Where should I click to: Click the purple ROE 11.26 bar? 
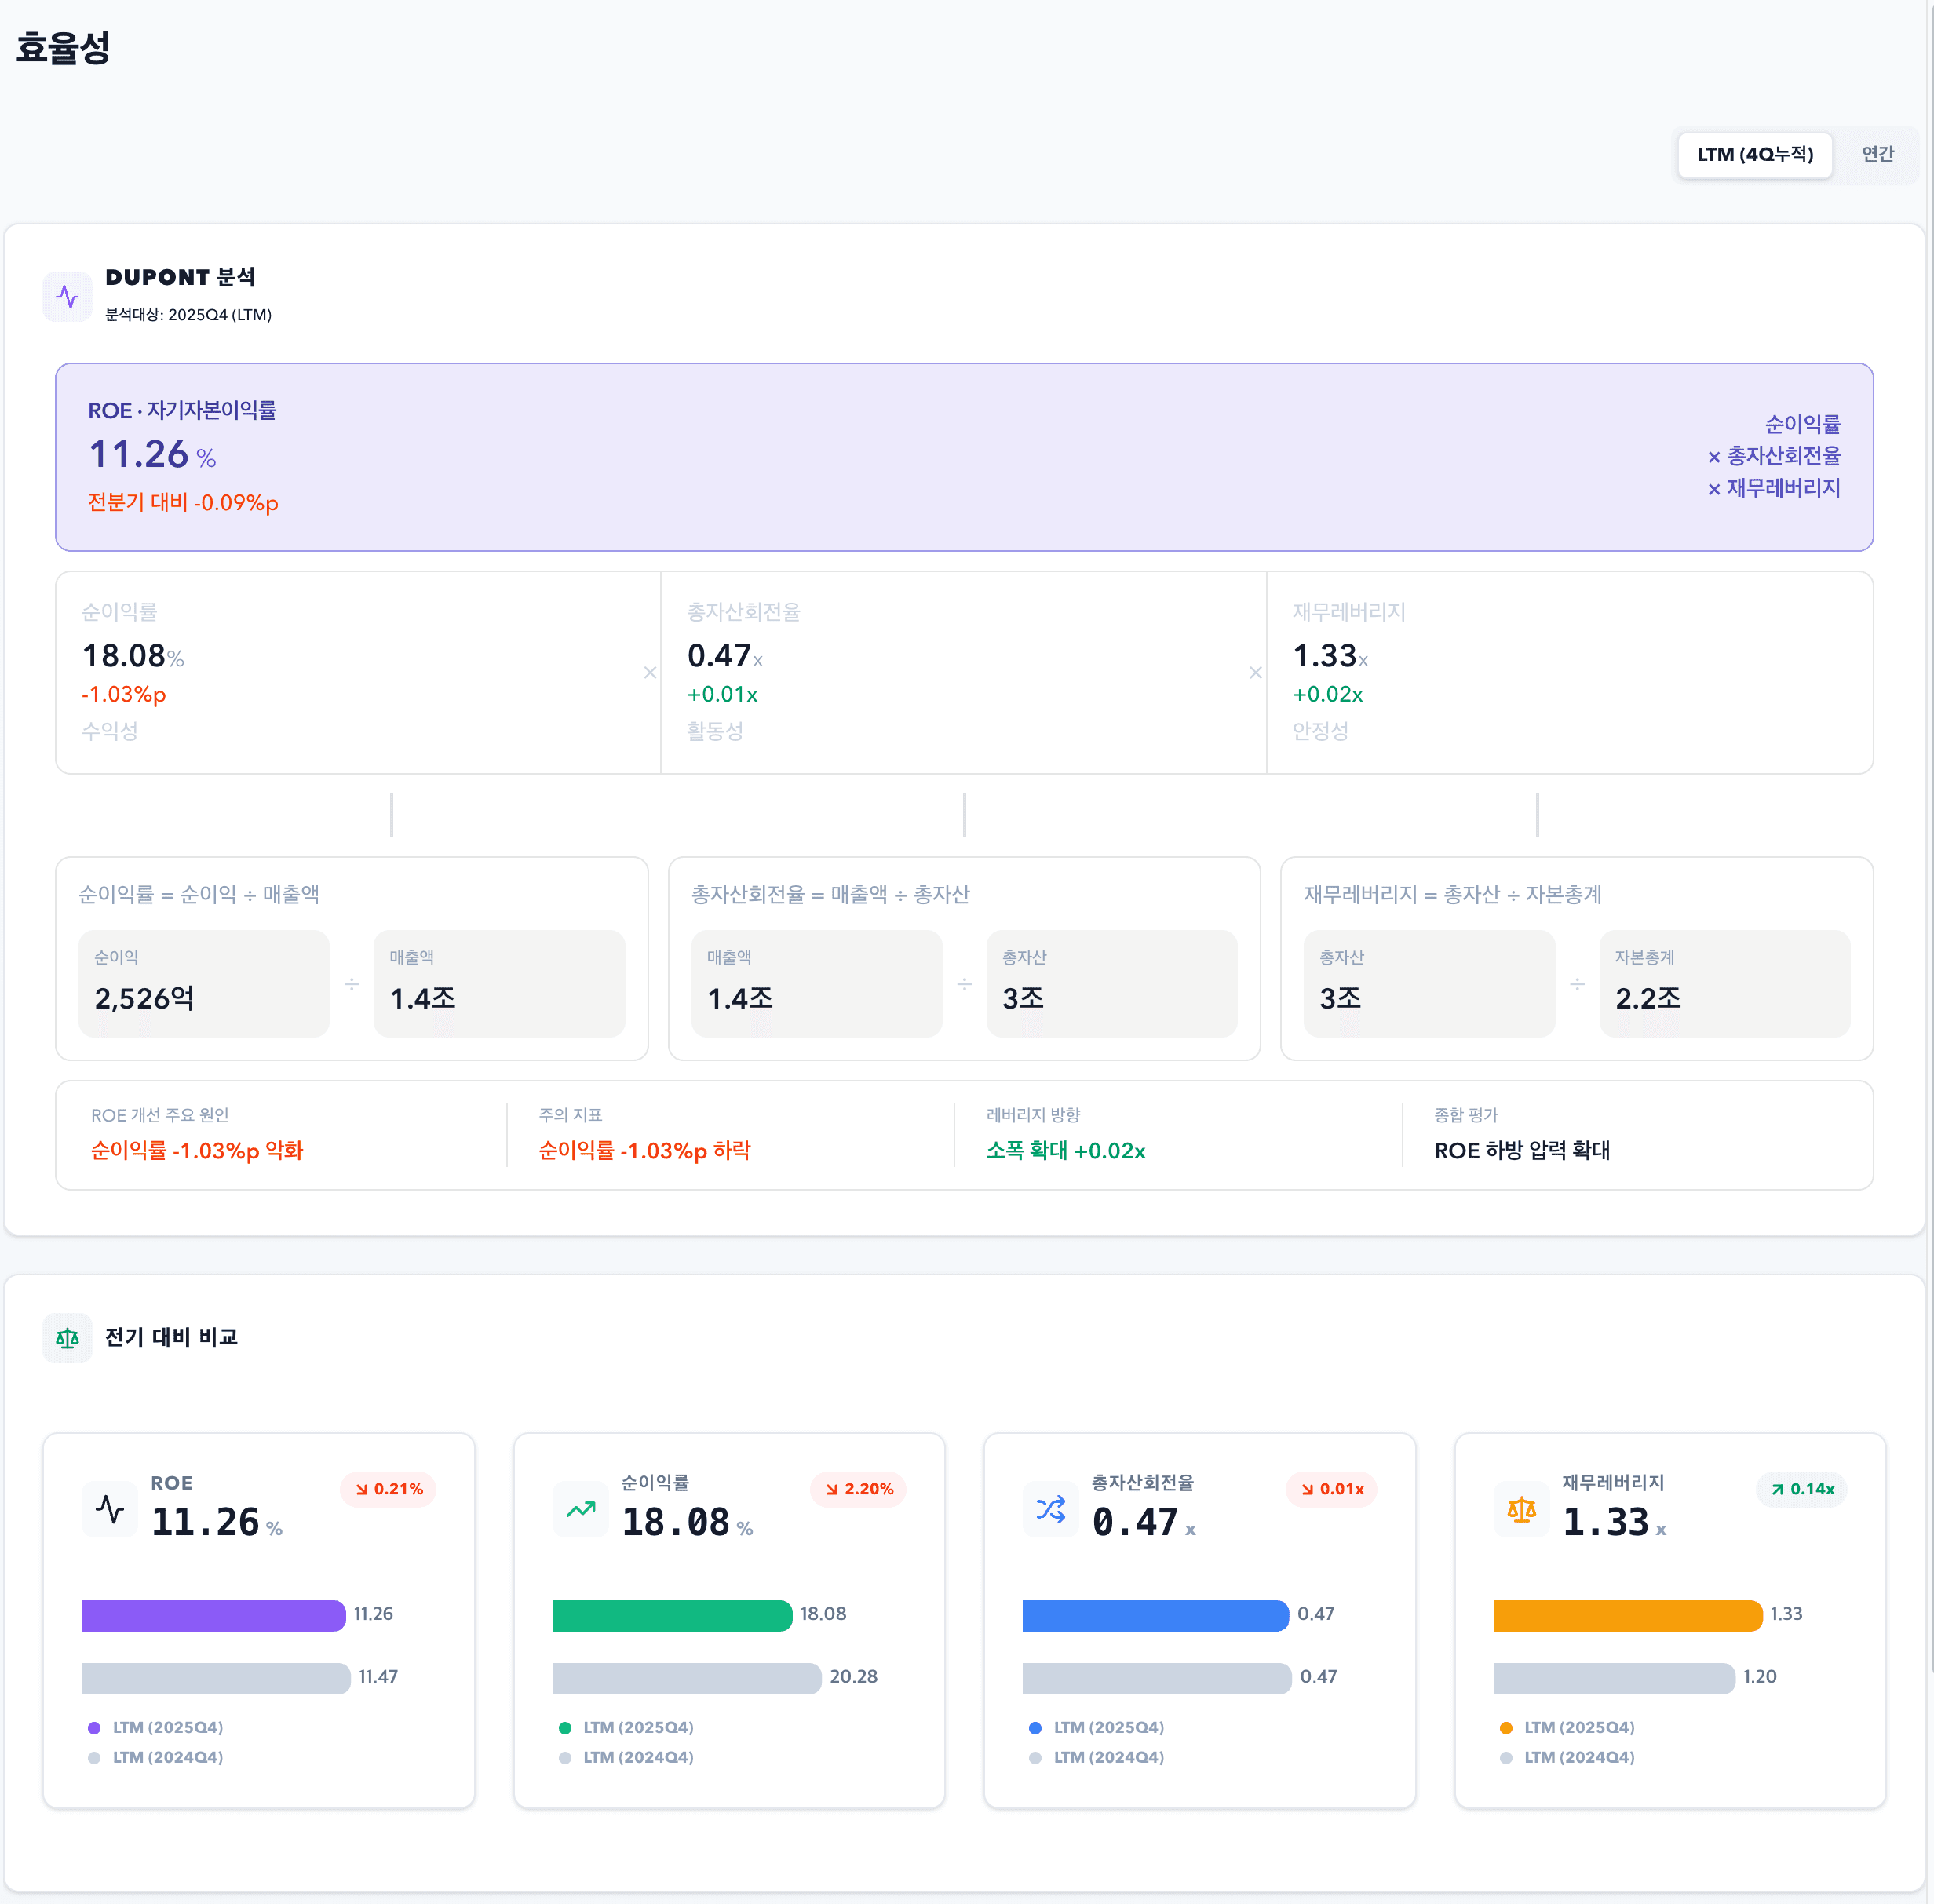(213, 1615)
